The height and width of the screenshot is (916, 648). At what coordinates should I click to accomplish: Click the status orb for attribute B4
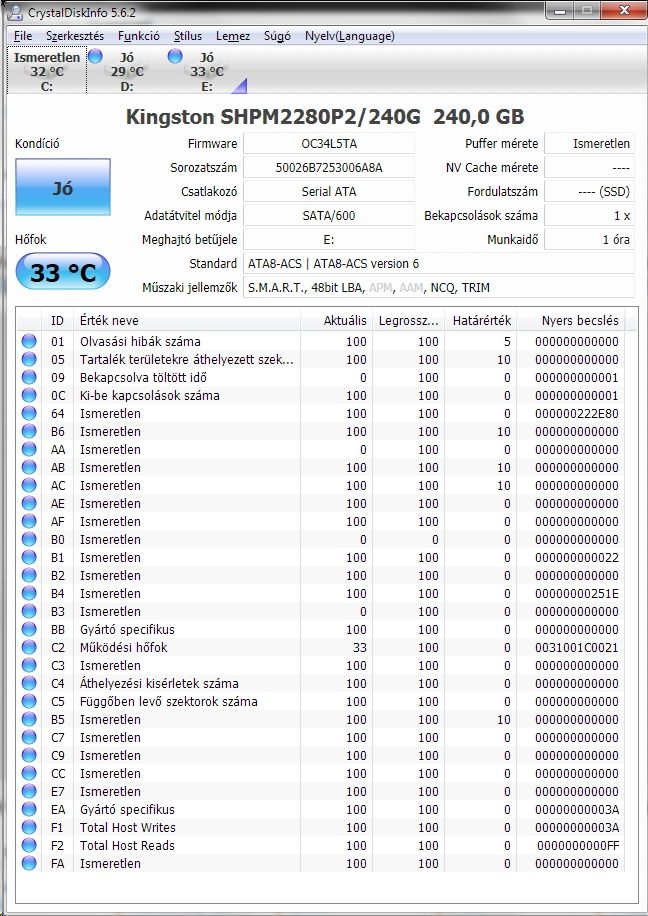tap(29, 593)
